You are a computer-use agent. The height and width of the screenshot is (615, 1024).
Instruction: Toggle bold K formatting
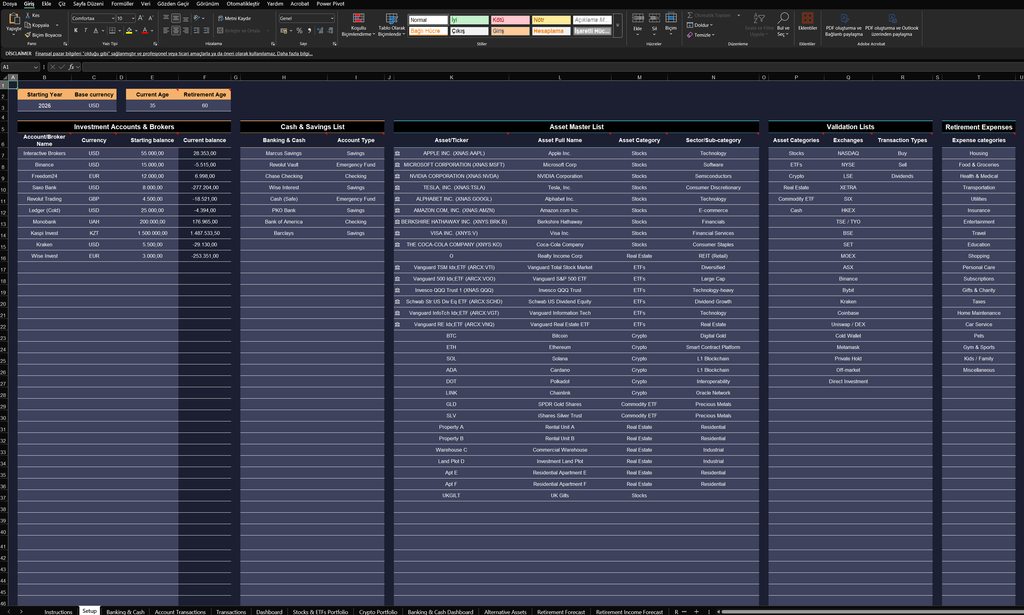click(x=76, y=30)
